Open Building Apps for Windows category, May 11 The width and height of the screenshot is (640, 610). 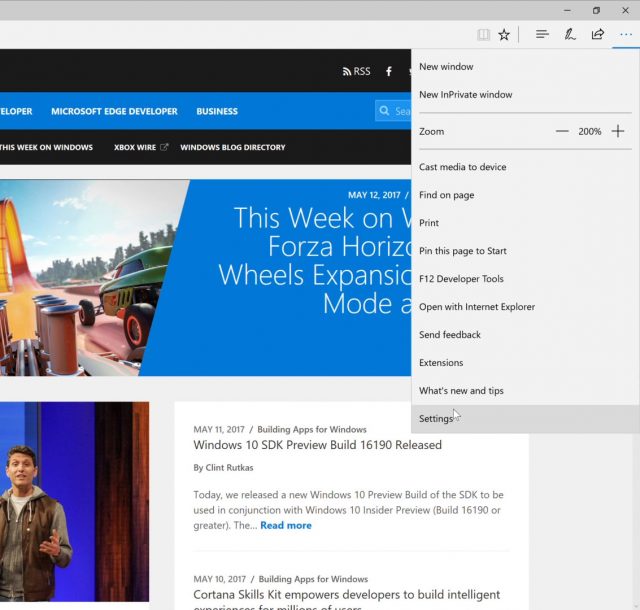click(x=312, y=430)
